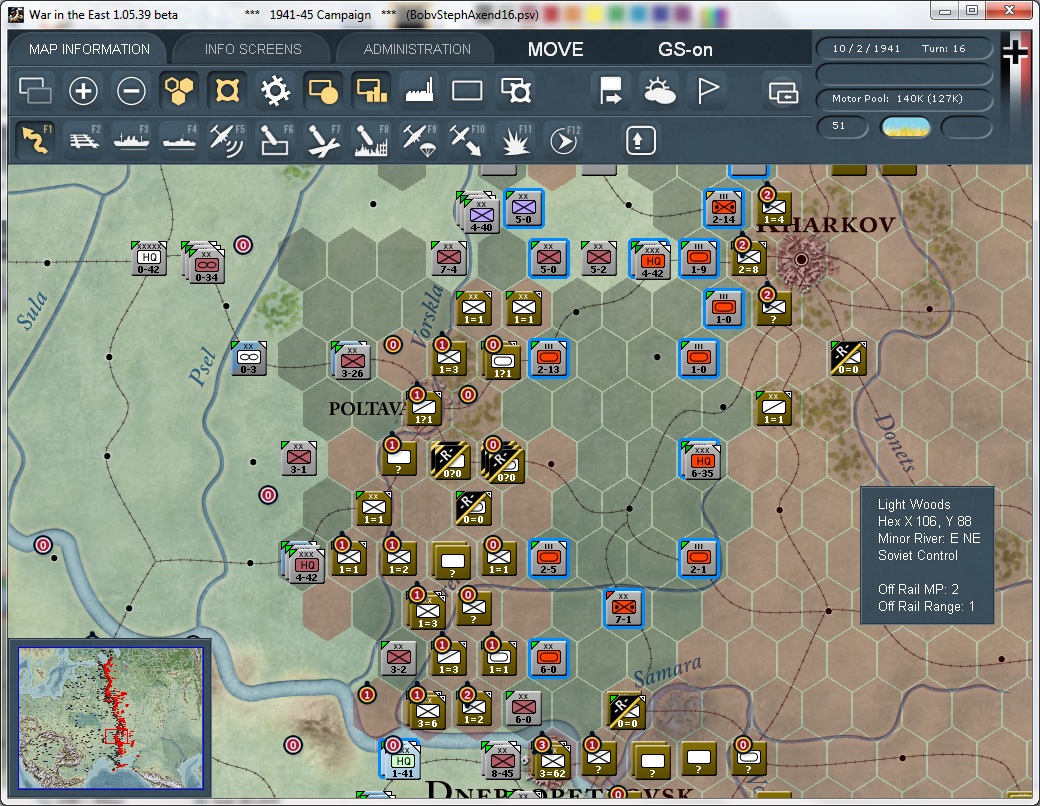Activate the F5 air recon mode
Screen dimensions: 1040x806
(x=227, y=139)
